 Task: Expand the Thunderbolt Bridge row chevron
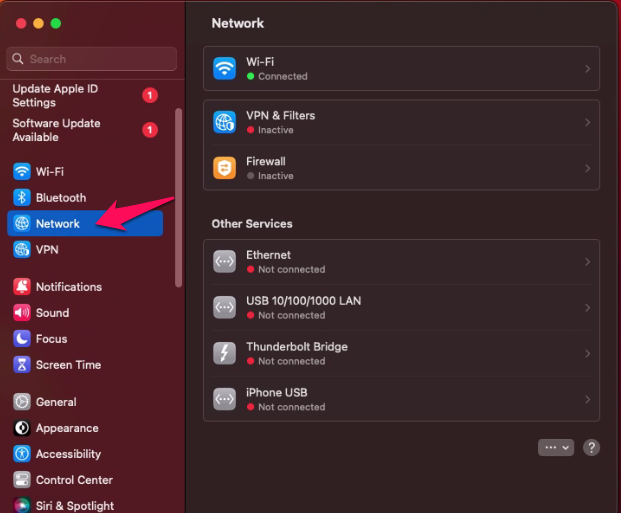tap(587, 353)
